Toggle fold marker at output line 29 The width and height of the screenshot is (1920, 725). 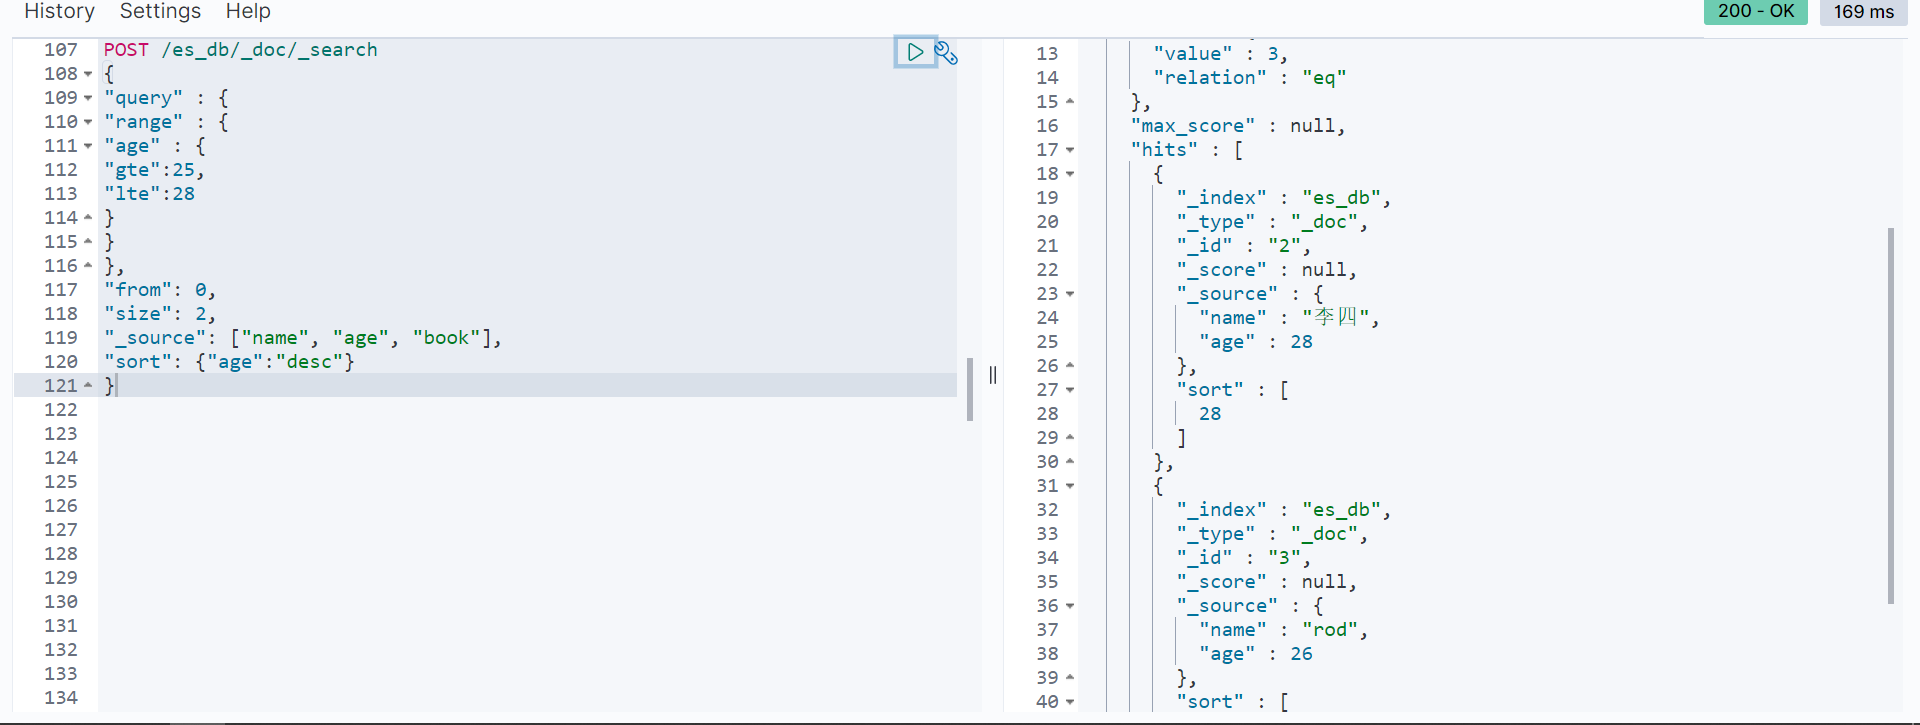1070,437
